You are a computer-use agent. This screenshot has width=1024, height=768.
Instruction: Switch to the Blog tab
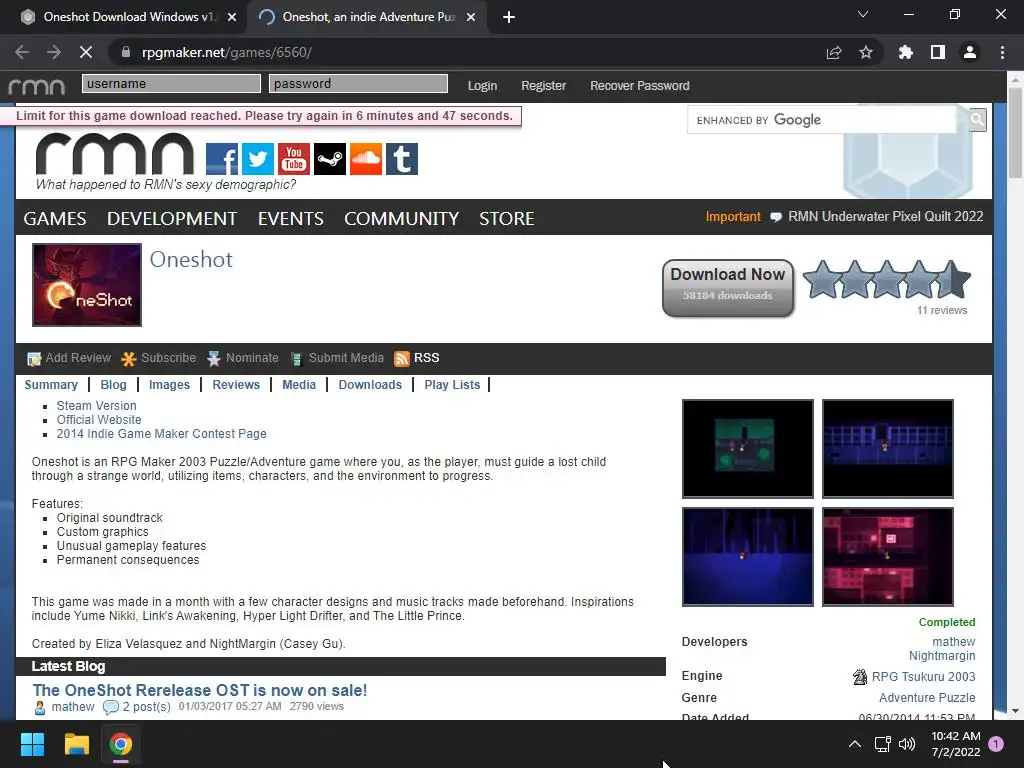point(114,385)
